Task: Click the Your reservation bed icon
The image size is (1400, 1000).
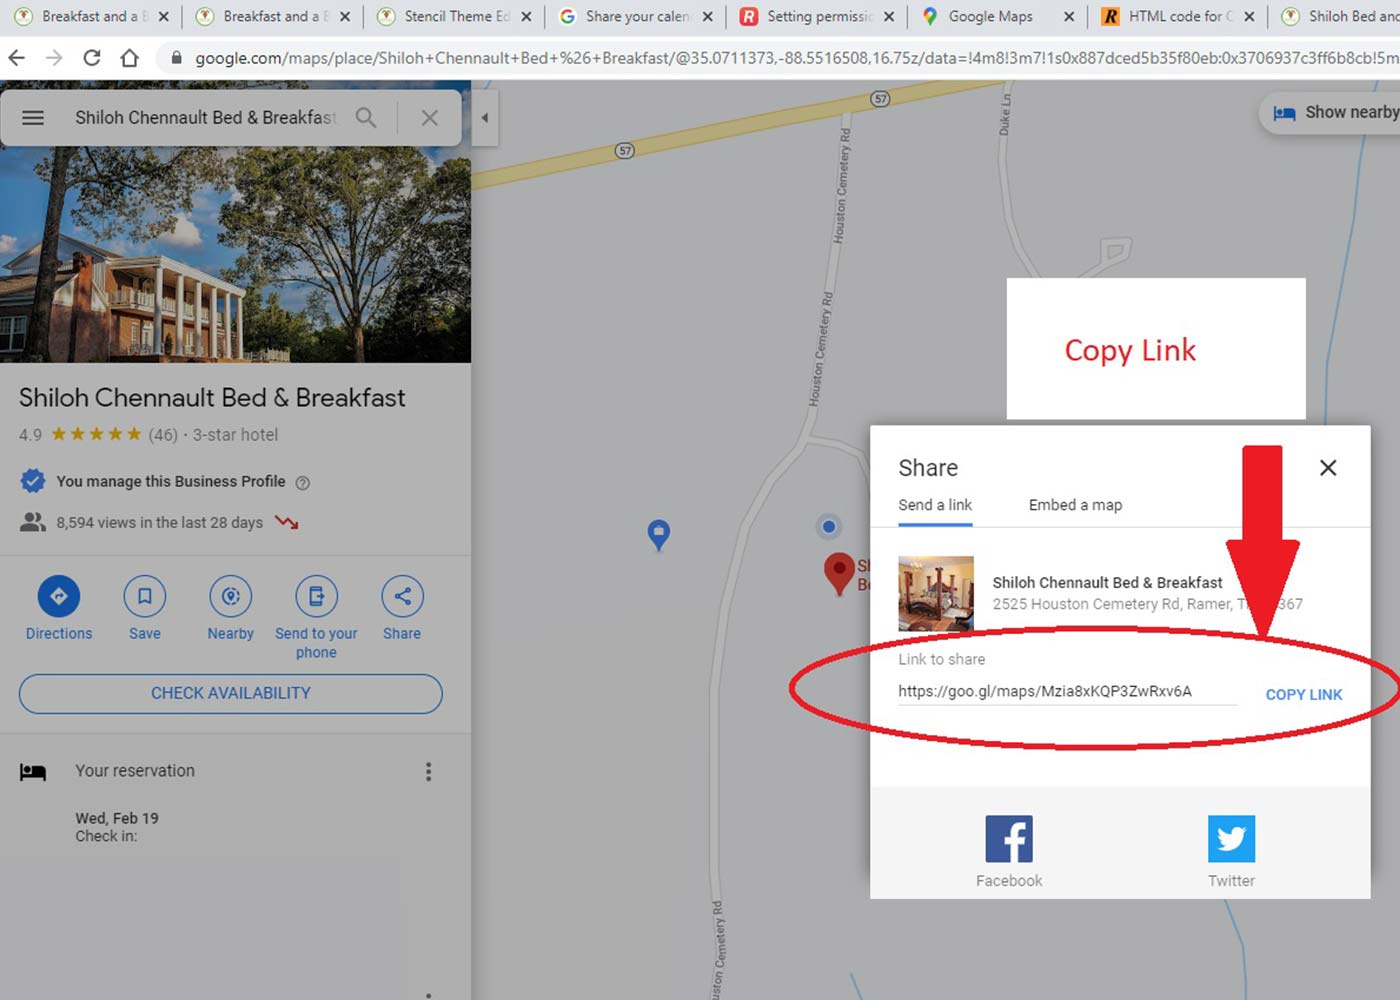Action: click(x=33, y=772)
